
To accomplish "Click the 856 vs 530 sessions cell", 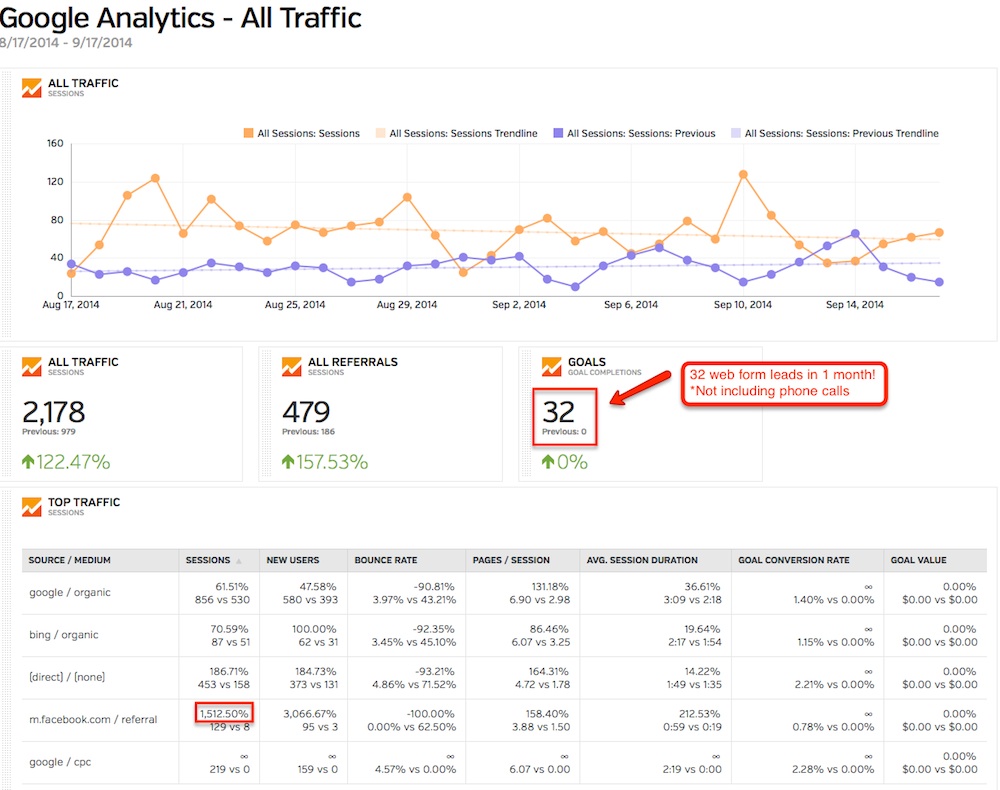I will (223, 599).
